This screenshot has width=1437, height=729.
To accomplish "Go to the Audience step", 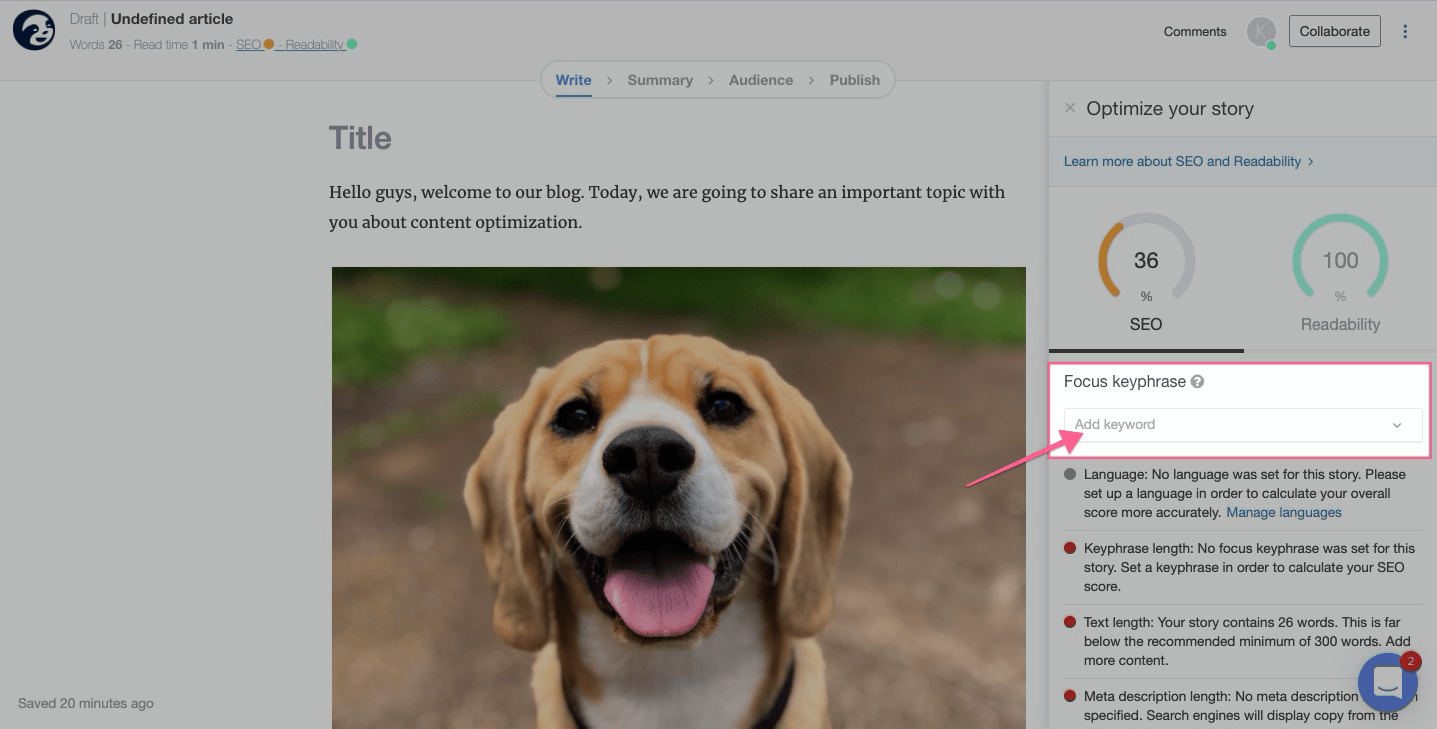I will [761, 80].
